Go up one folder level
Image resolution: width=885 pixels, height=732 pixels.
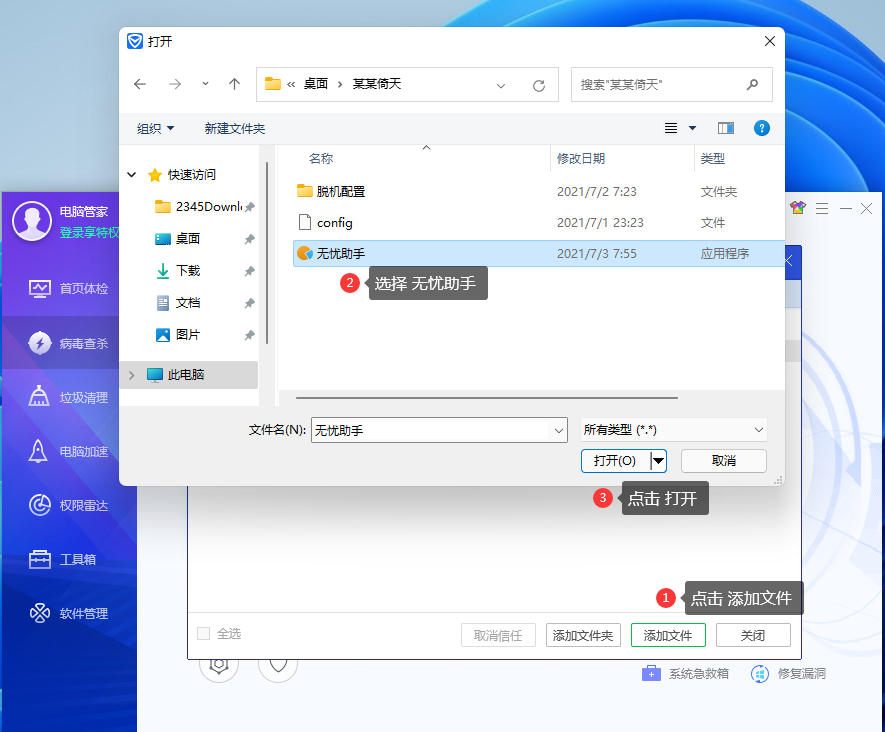pyautogui.click(x=234, y=84)
